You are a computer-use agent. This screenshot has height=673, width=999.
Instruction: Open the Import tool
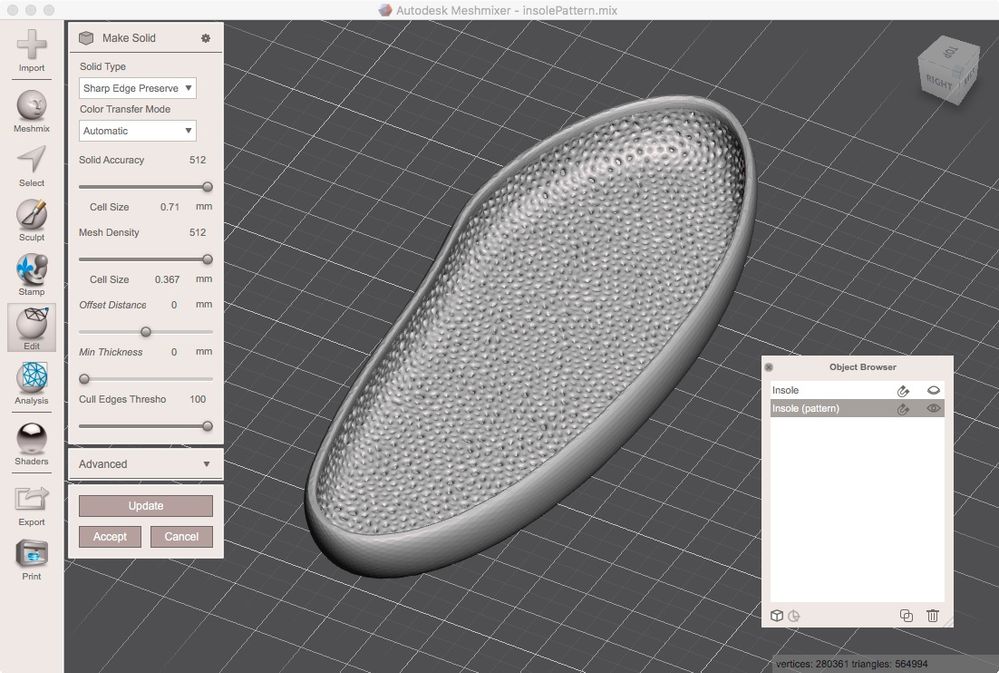coord(31,50)
